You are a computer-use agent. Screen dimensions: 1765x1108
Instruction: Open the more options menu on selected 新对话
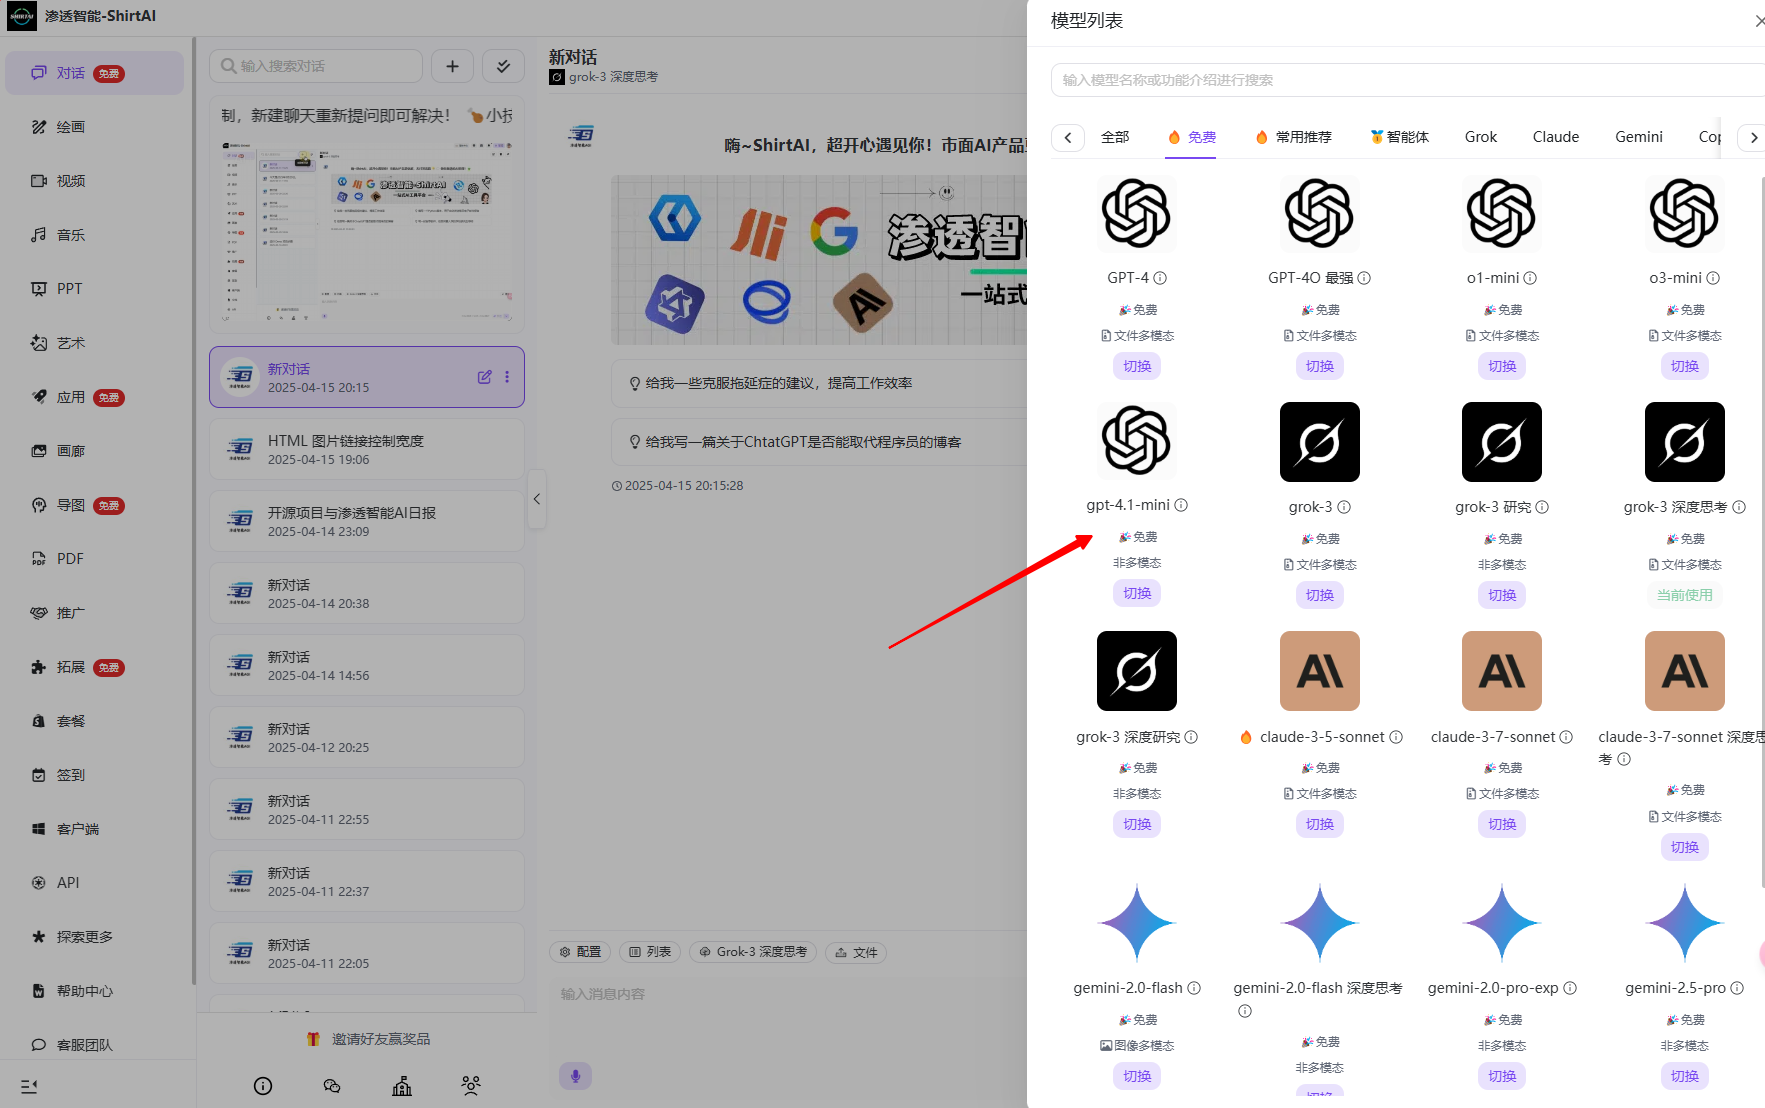pyautogui.click(x=507, y=377)
